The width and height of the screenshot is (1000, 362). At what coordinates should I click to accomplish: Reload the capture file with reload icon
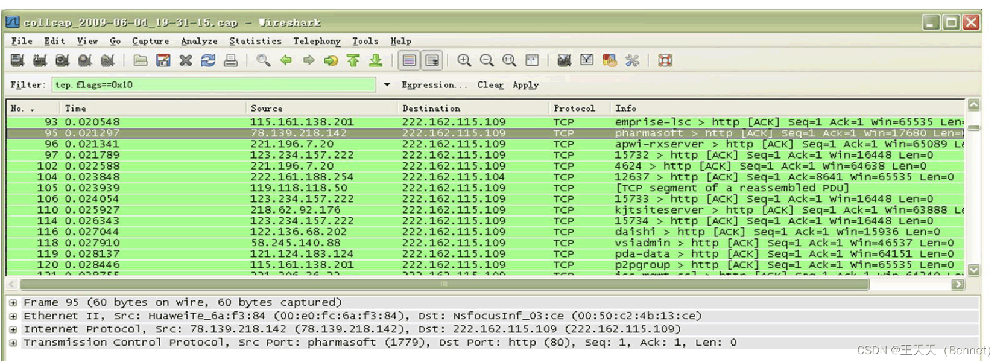click(208, 61)
